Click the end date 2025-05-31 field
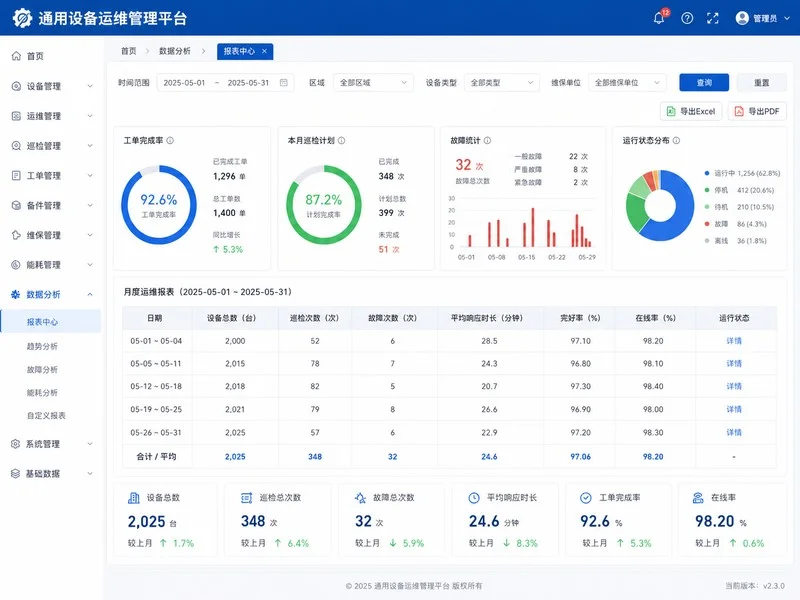 coord(248,83)
